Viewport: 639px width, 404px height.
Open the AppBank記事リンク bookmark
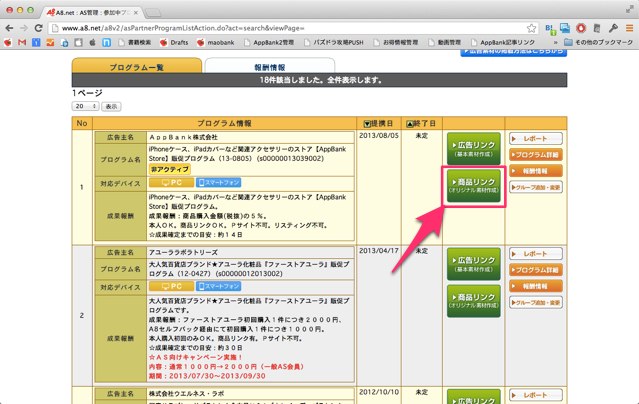tap(502, 42)
